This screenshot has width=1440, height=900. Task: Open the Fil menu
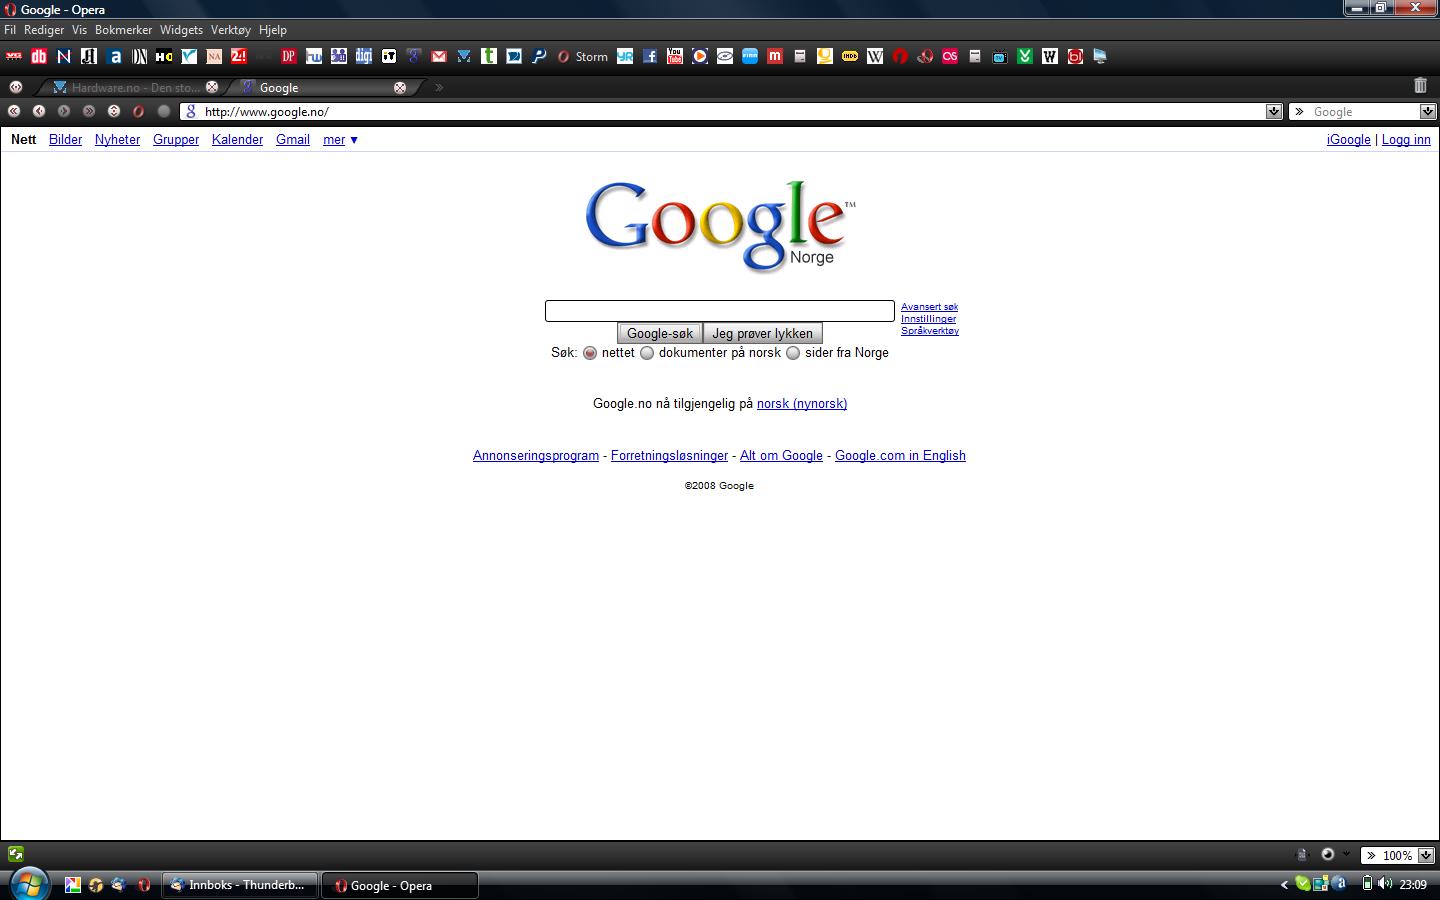(10, 30)
